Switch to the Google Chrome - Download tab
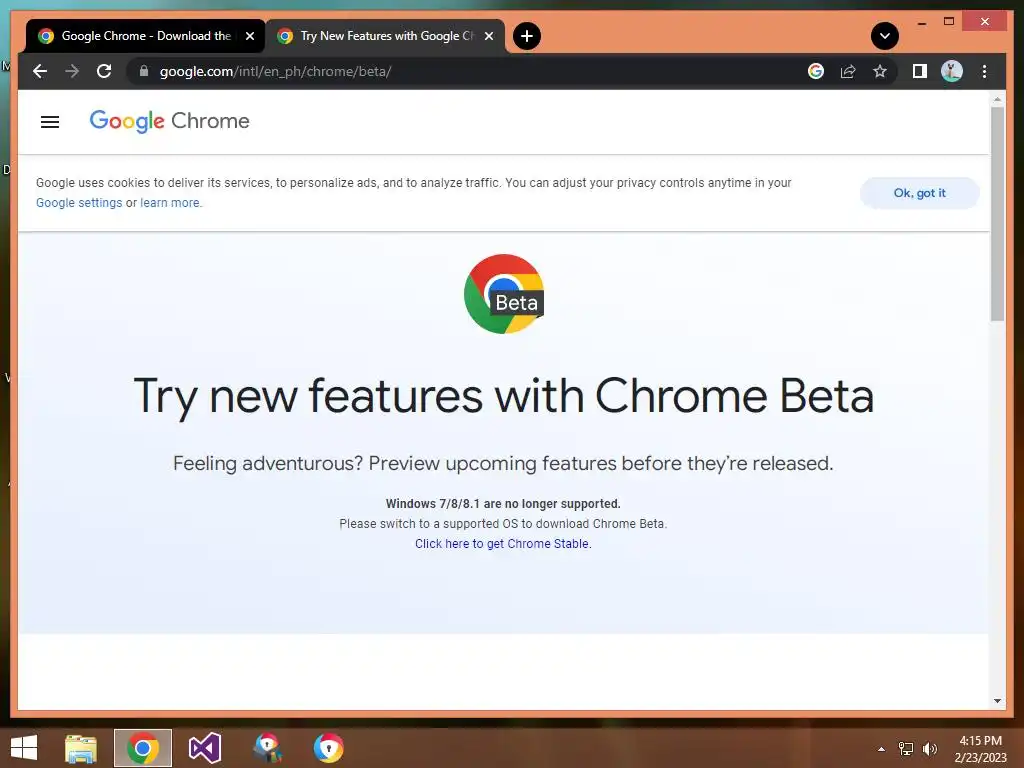The height and width of the screenshot is (768, 1024). (x=146, y=36)
